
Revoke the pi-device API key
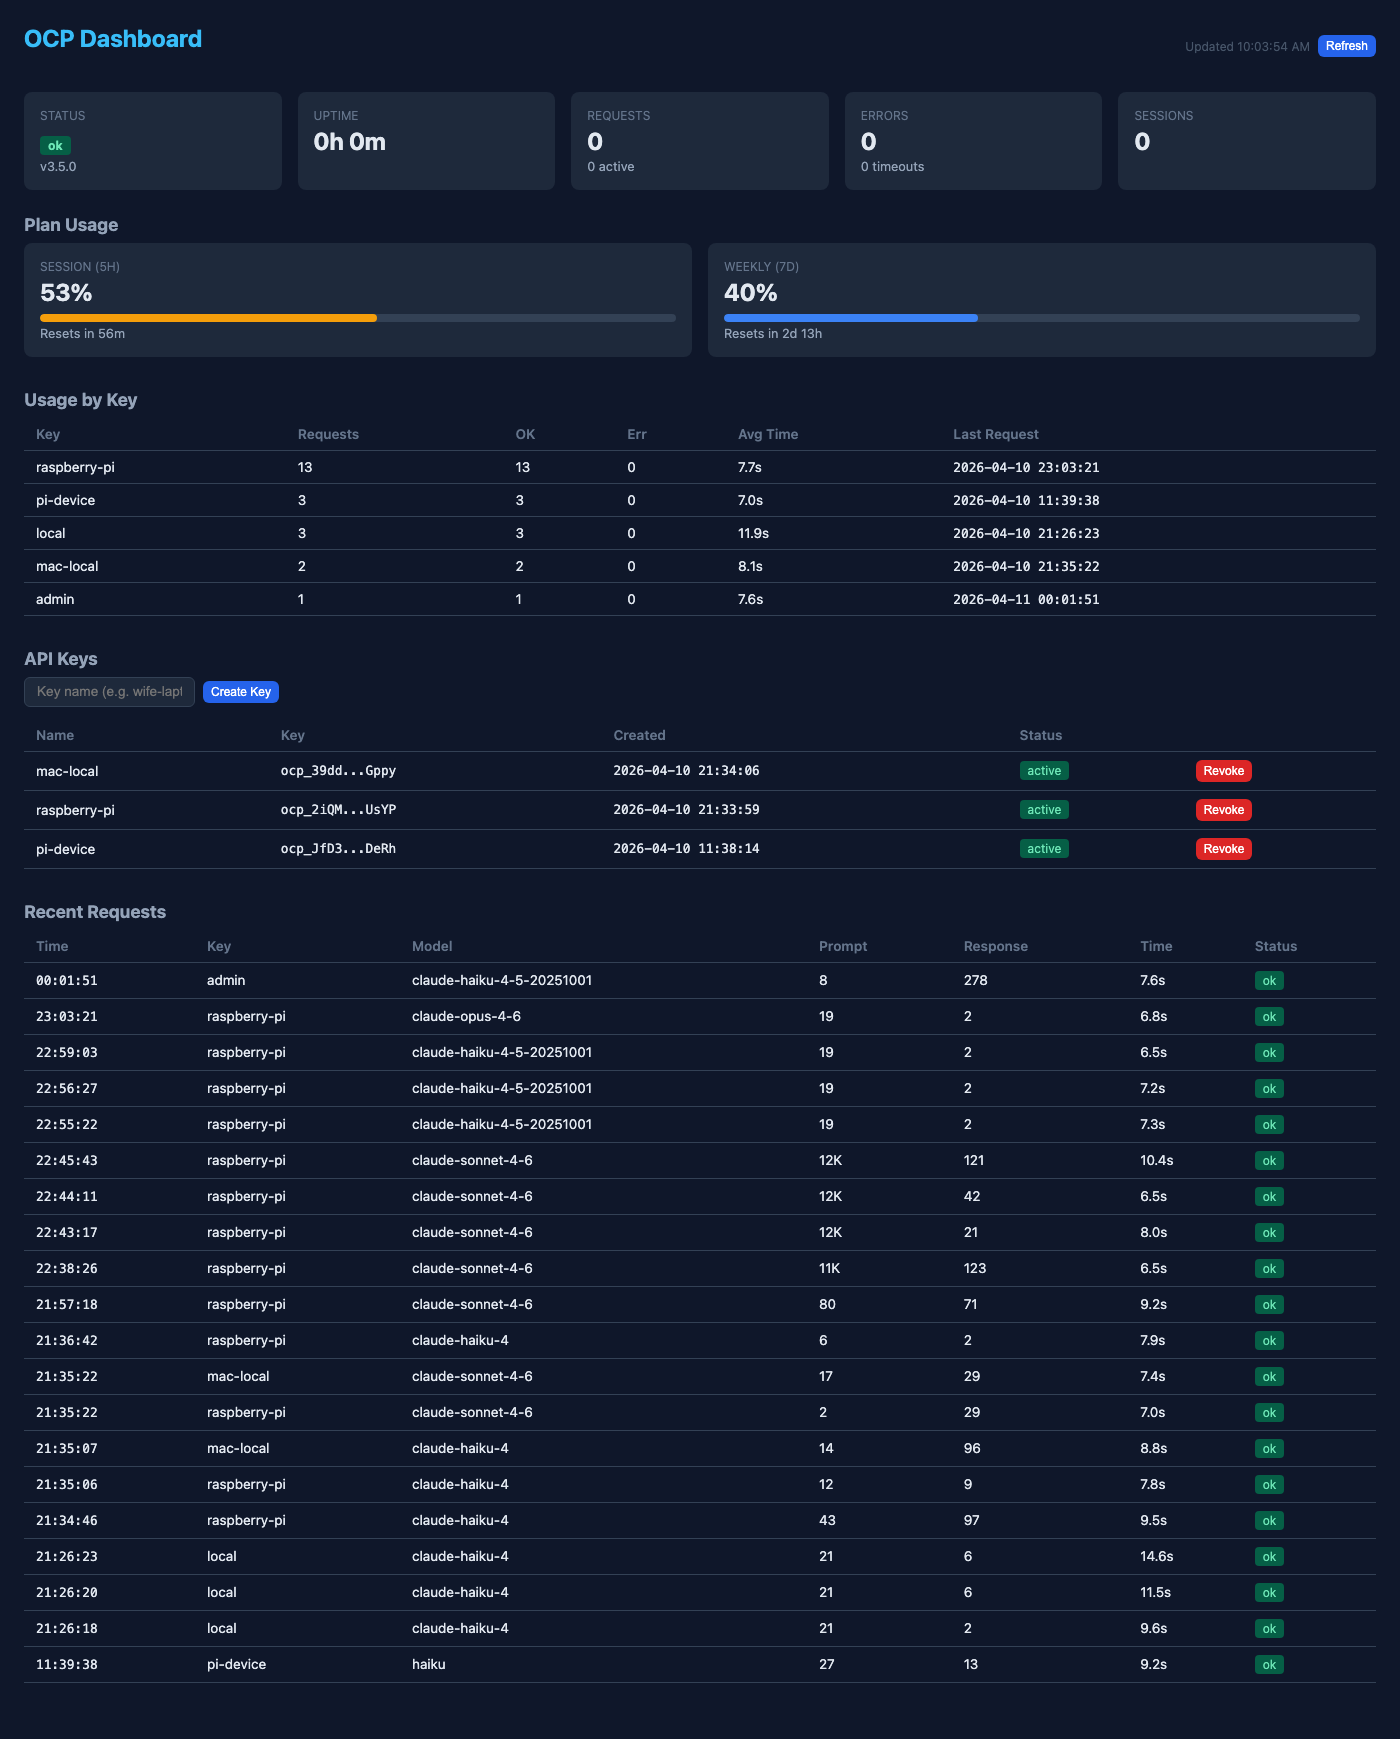tap(1223, 849)
